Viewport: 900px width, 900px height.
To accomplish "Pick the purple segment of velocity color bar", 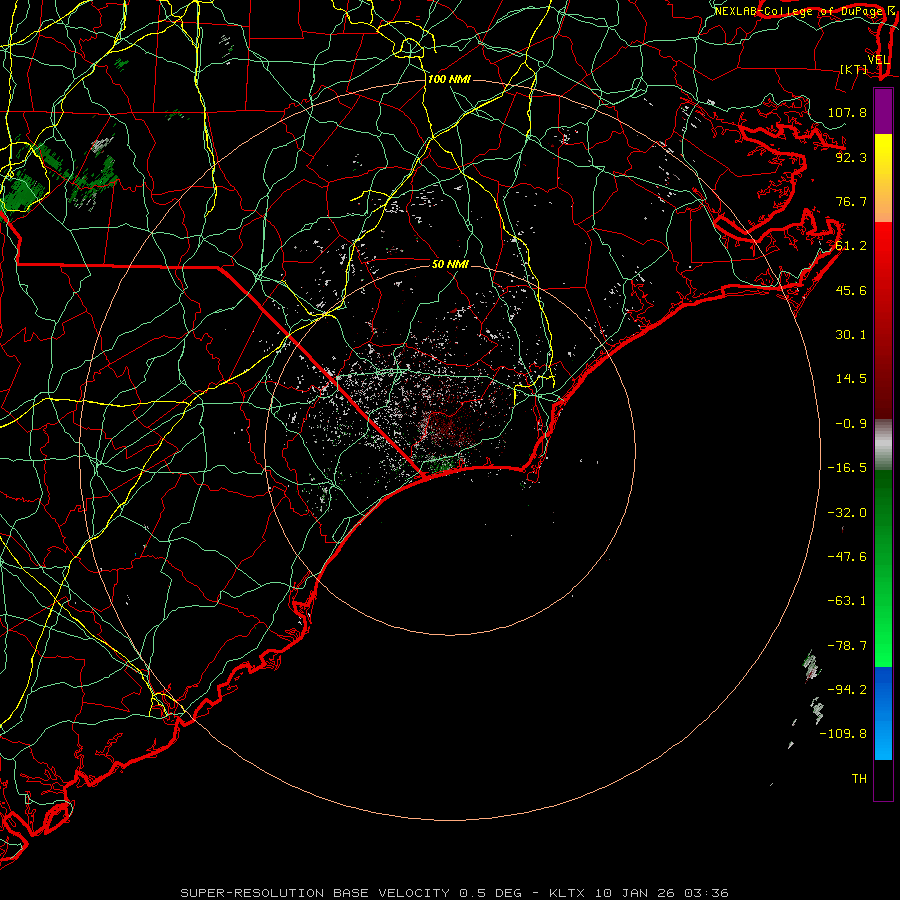I will pos(883,111).
